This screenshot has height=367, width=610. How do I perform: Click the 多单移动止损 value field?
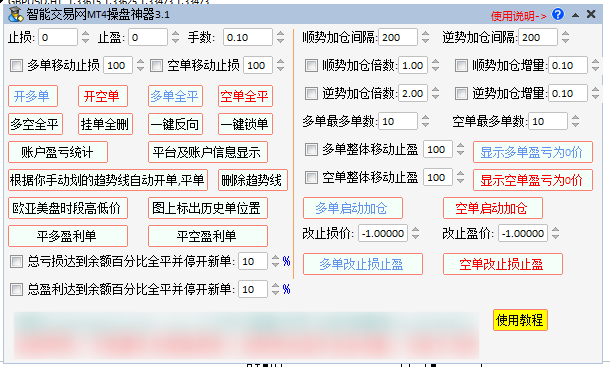118,65
